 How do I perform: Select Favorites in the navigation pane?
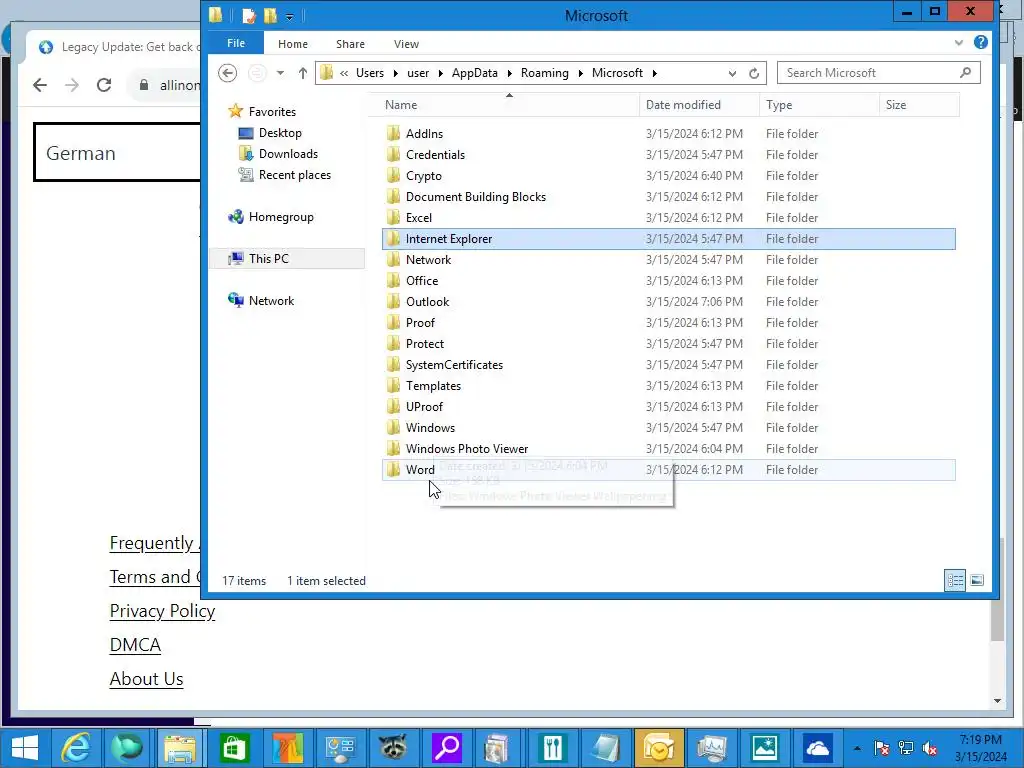pyautogui.click(x=272, y=112)
